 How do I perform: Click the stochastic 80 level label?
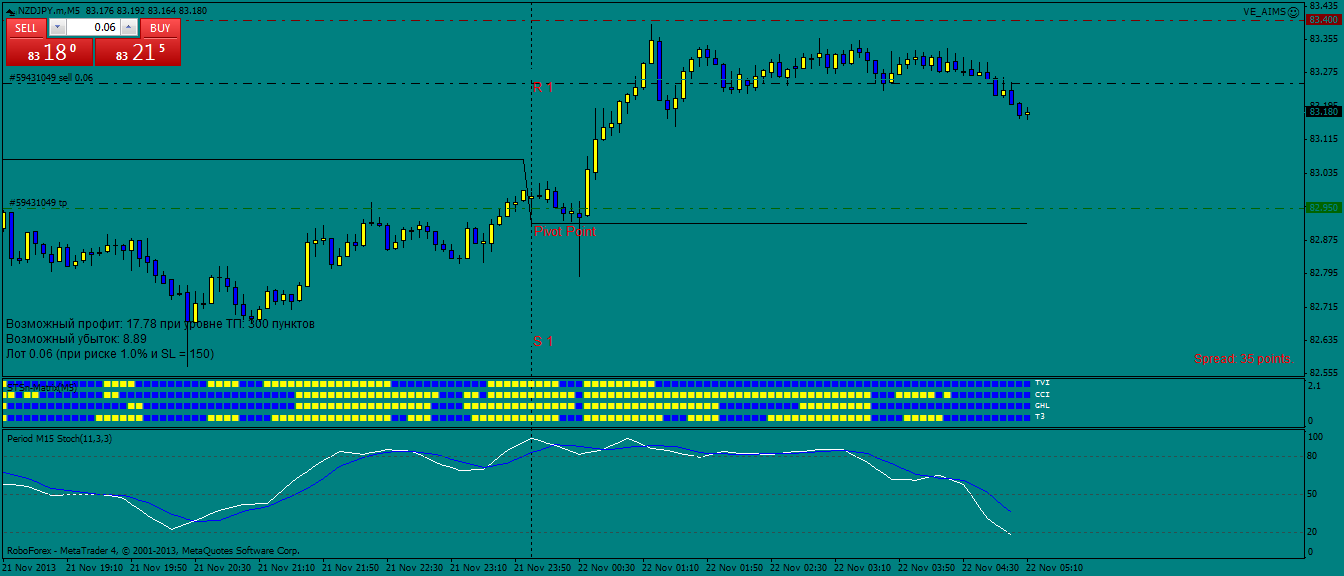point(1314,457)
